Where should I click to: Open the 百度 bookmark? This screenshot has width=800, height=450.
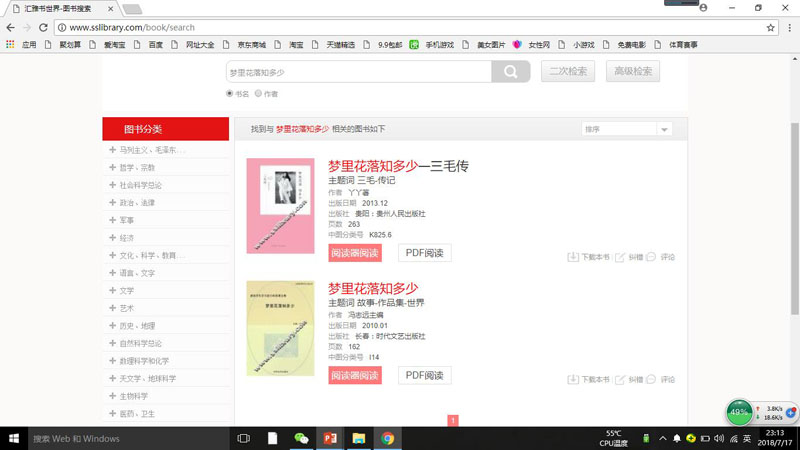[x=148, y=45]
